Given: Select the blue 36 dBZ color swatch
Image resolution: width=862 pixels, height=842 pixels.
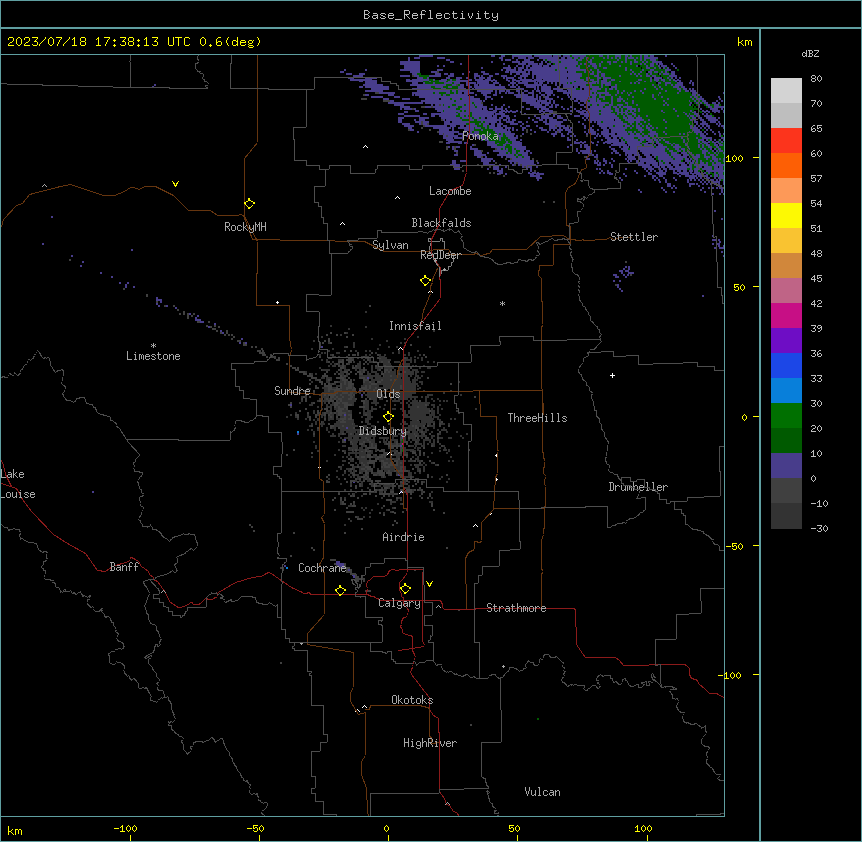Looking at the screenshot, I should tap(786, 365).
